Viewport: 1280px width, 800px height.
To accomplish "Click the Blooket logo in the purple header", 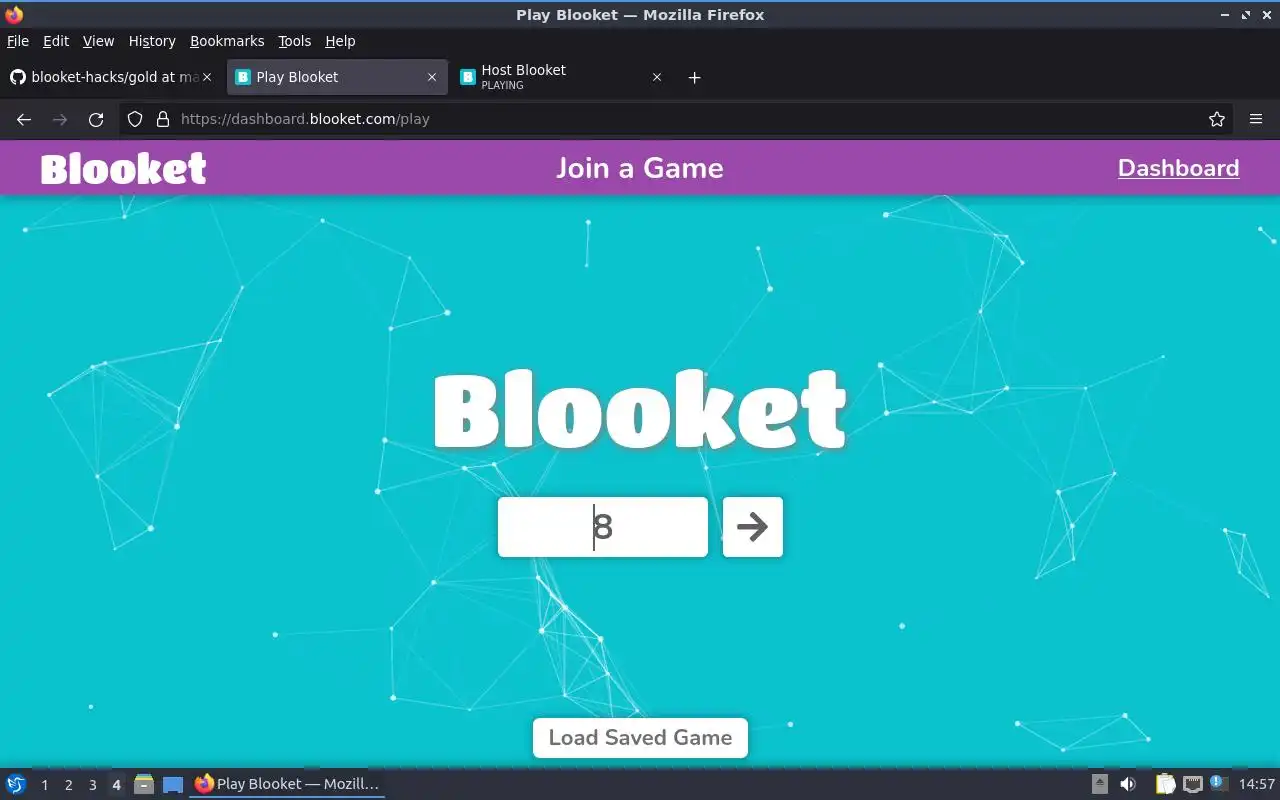I will point(123,168).
